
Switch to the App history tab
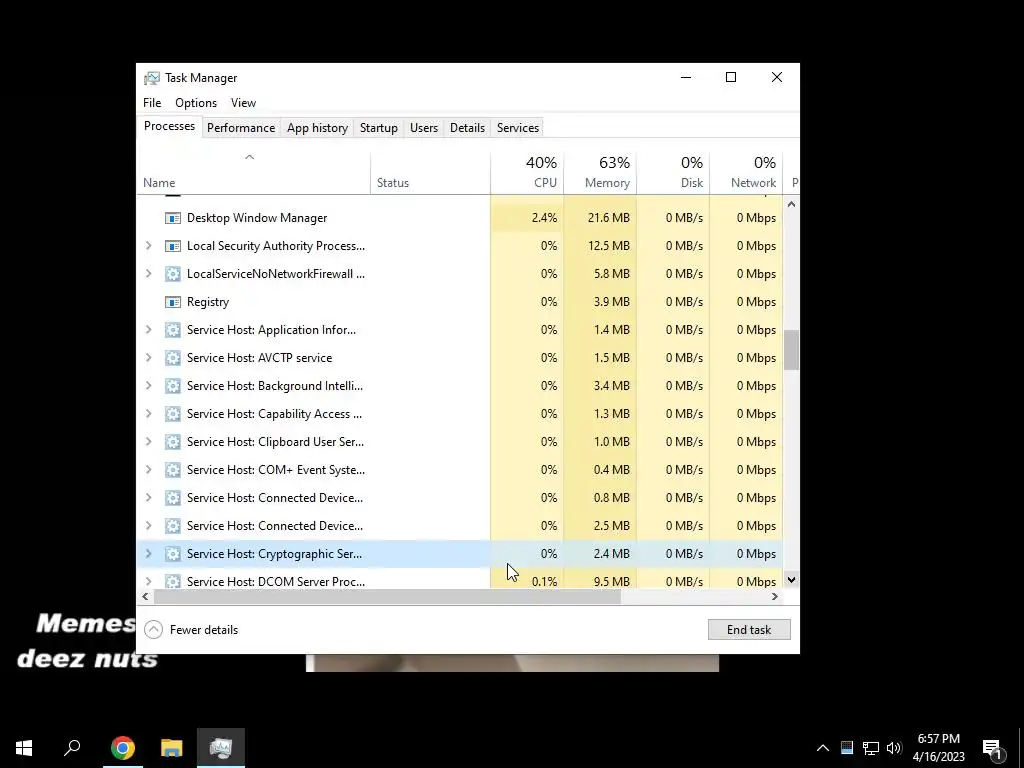317,128
